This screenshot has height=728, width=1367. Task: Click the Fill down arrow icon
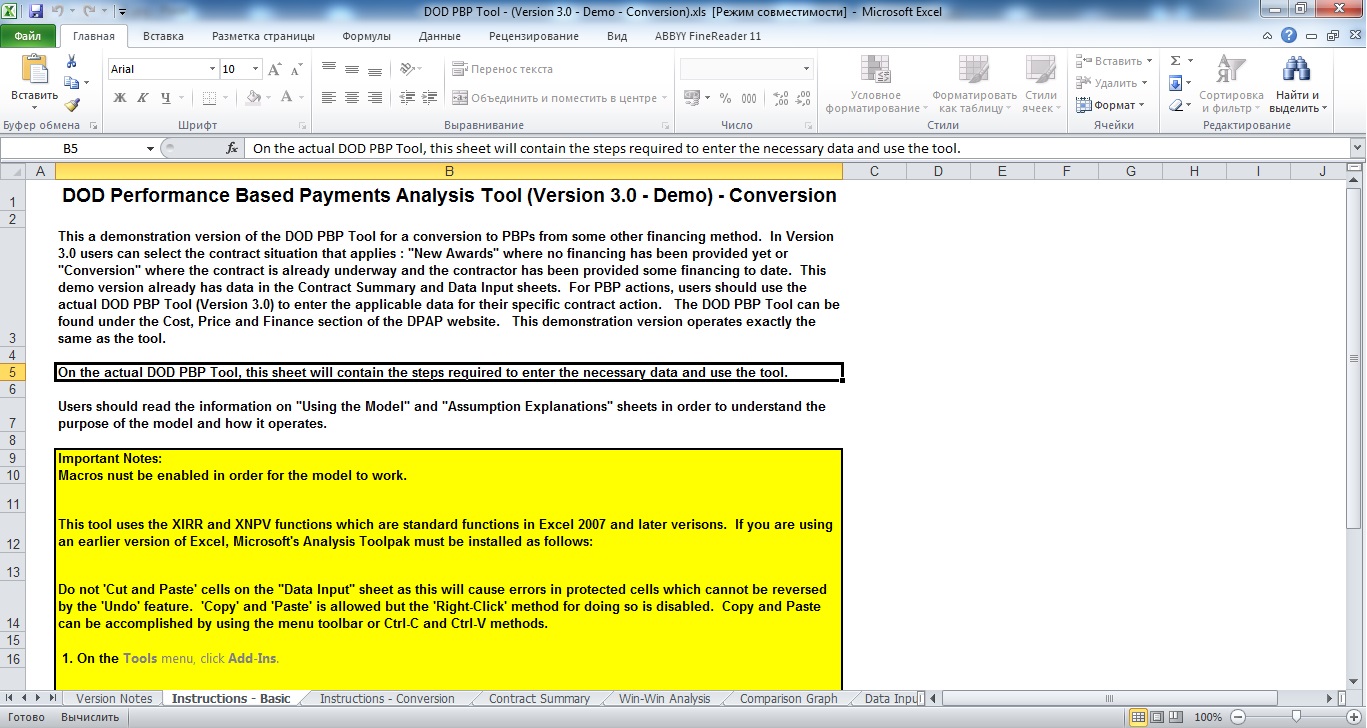click(1176, 83)
